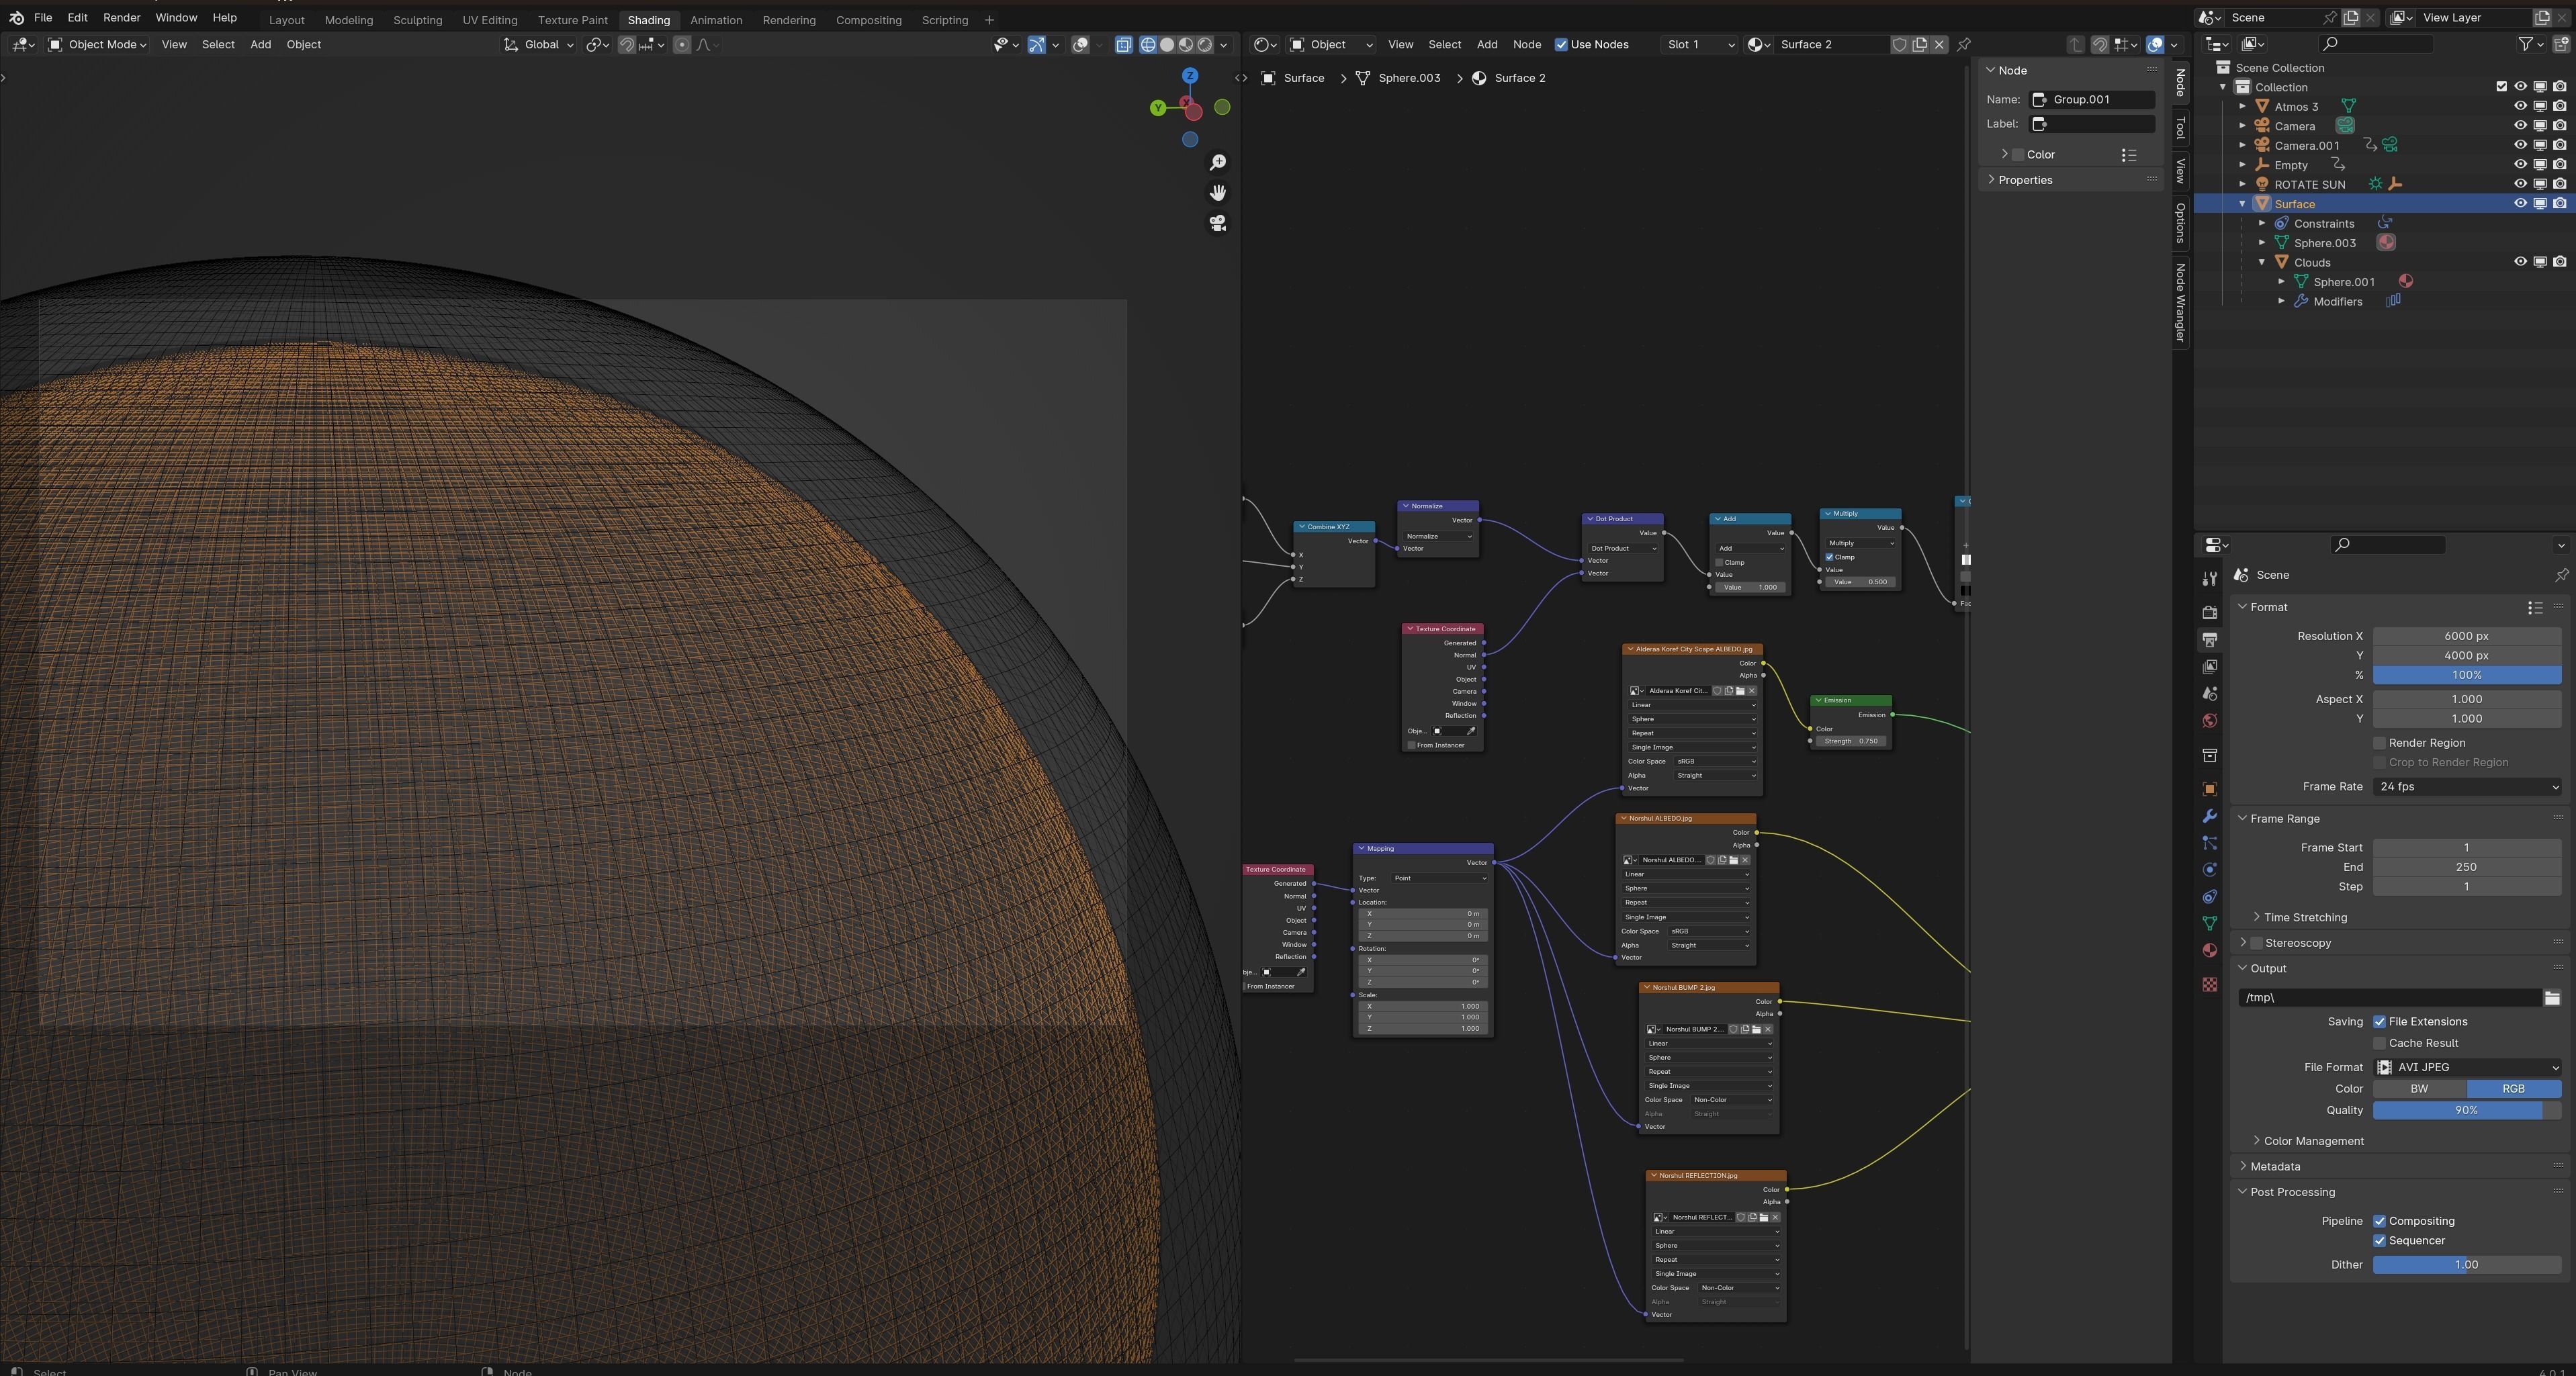2576x1376 pixels.
Task: Switch viewport to solid shading
Action: tap(1167, 44)
